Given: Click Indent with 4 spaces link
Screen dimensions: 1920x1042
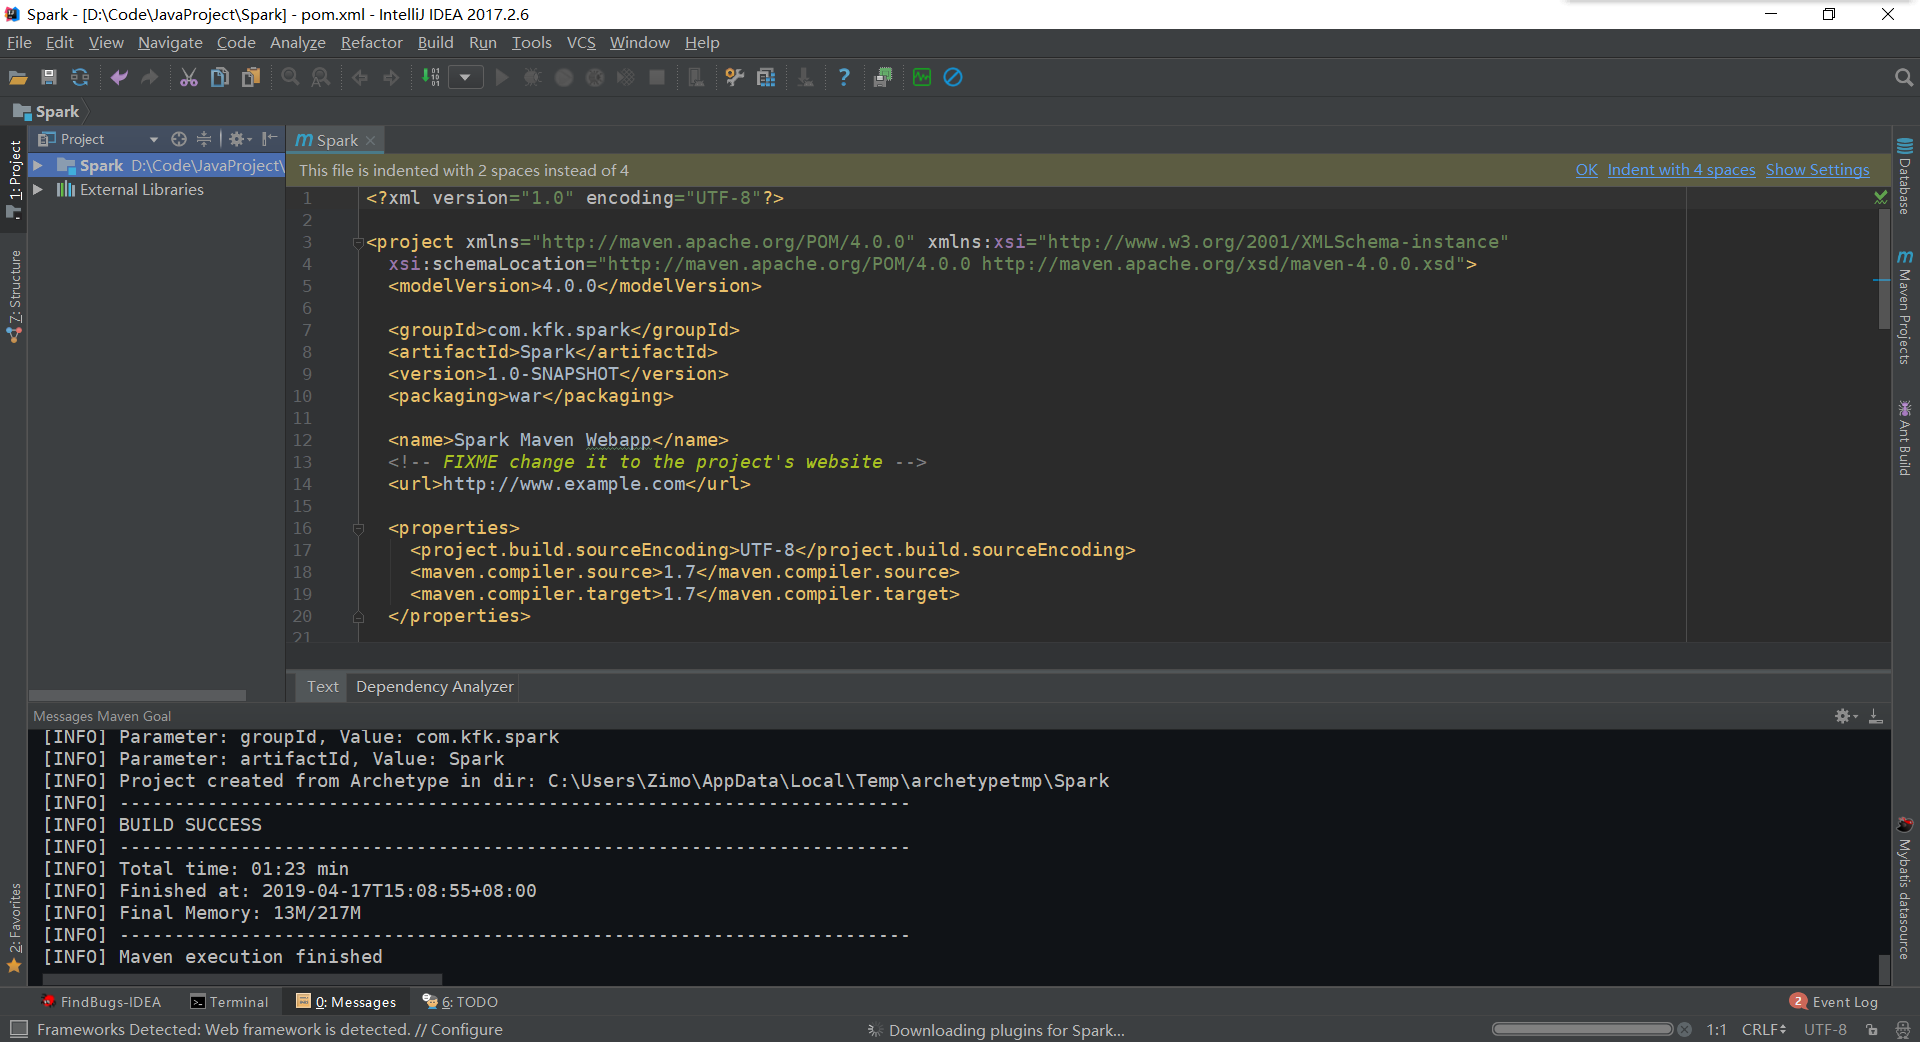Looking at the screenshot, I should pos(1681,170).
